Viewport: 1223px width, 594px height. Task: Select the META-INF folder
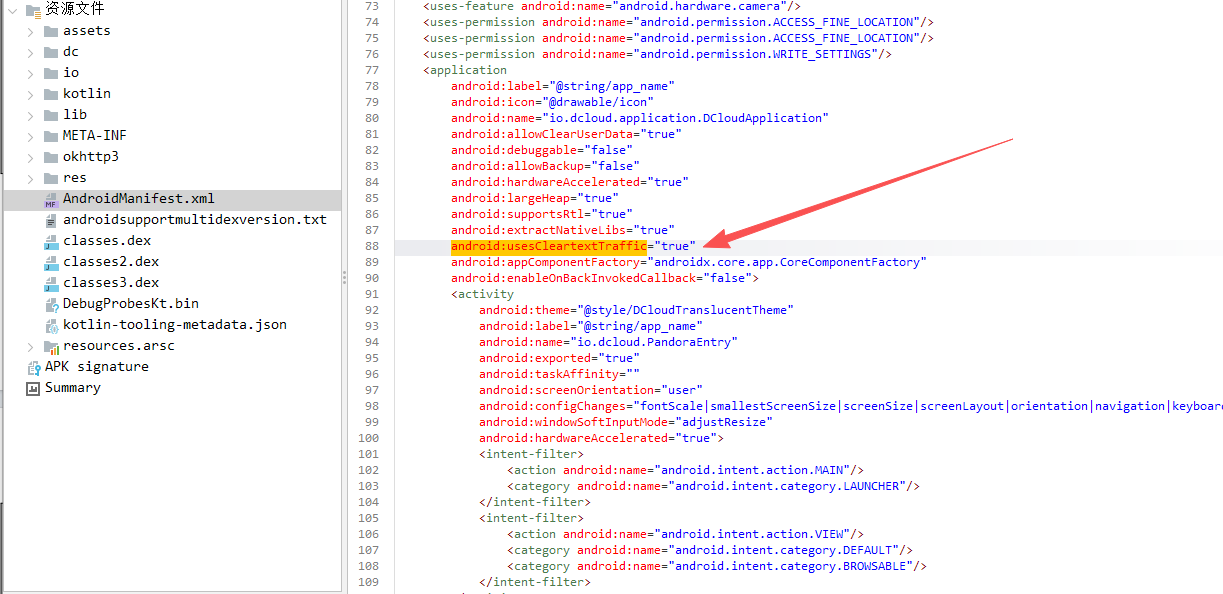pyautogui.click(x=95, y=136)
